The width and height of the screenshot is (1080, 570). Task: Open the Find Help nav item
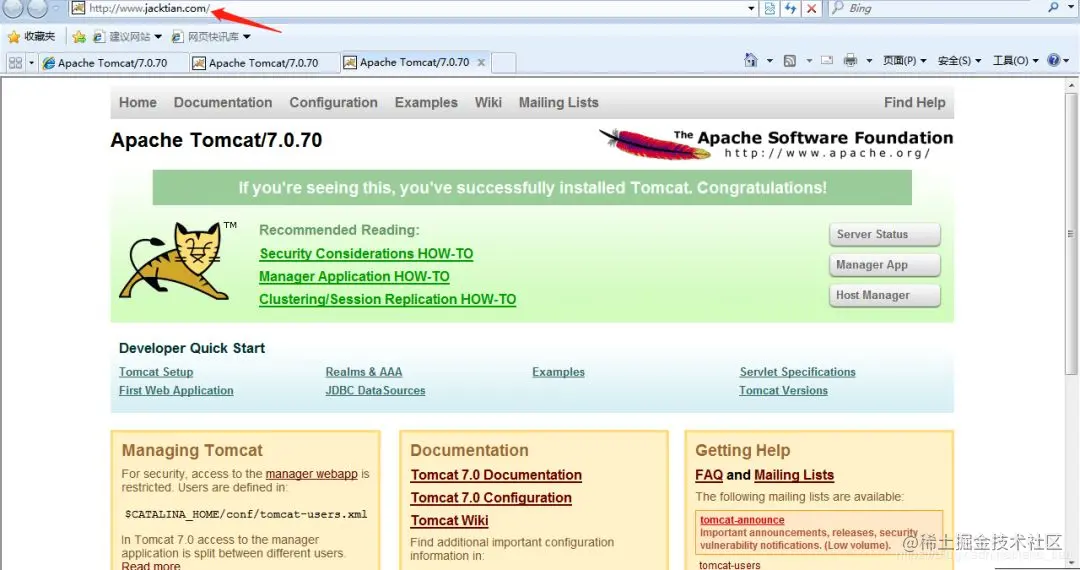[x=915, y=103]
